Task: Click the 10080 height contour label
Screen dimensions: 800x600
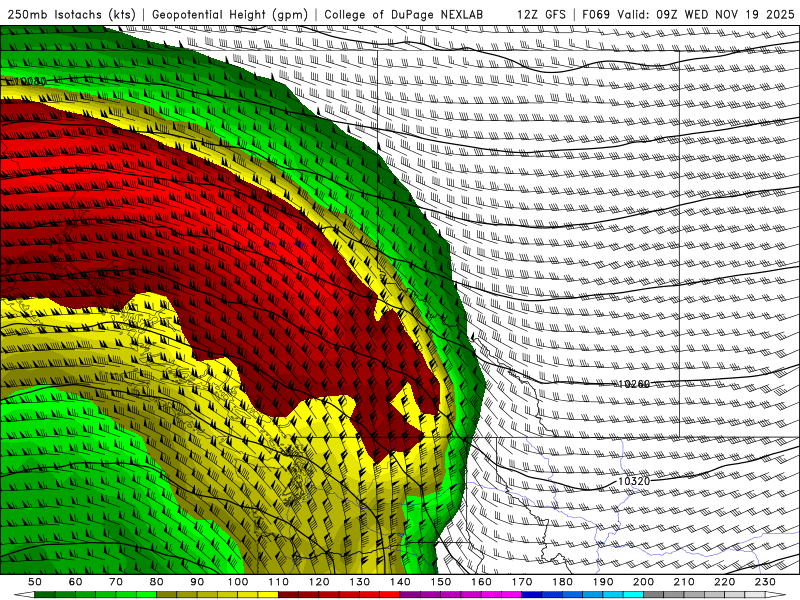Action: [30, 81]
